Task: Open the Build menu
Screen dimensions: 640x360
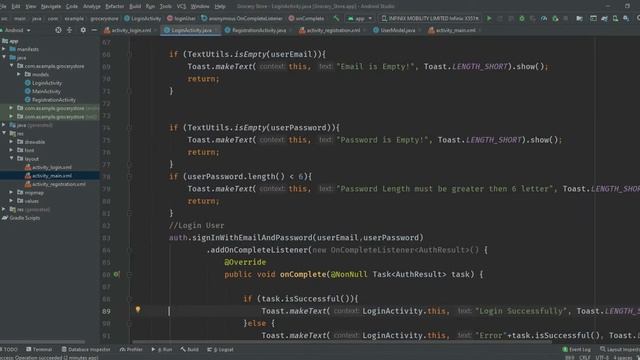Action: pos(135,6)
